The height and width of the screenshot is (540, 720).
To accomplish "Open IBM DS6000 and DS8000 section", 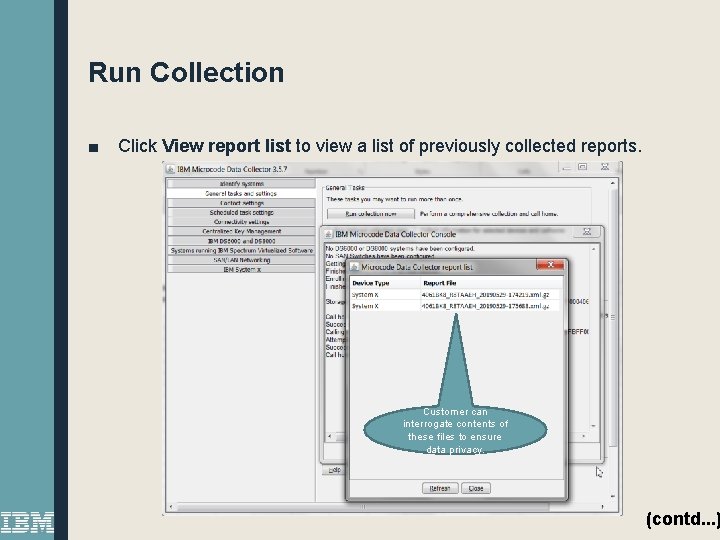I will (x=242, y=241).
